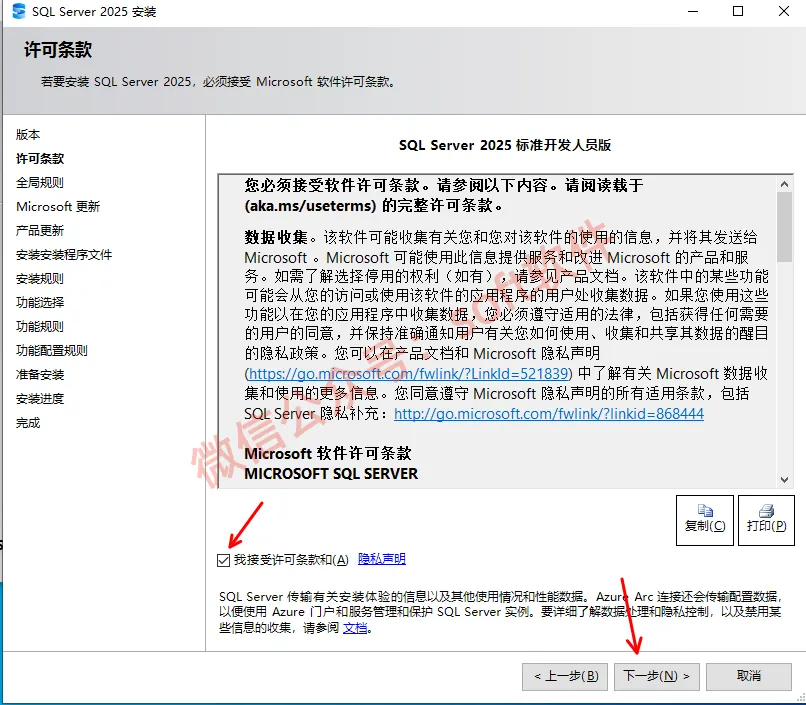The image size is (806, 705).
Task: Click the Print (打印) button icon
Action: click(x=766, y=510)
